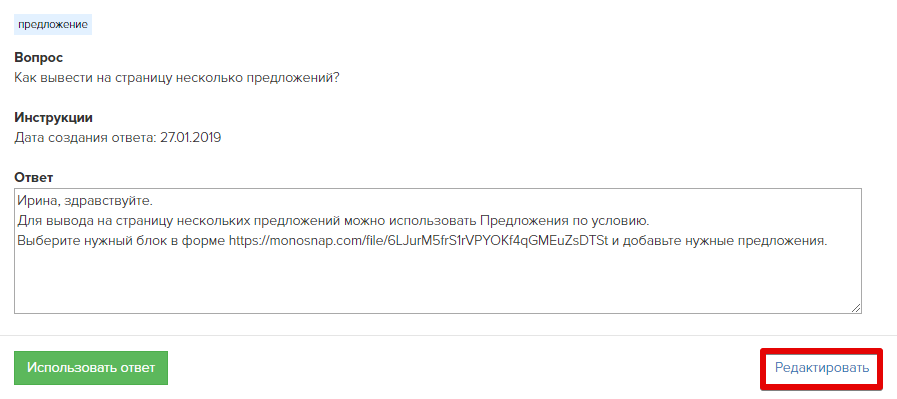Click the Дата создания ответа line

coord(117,138)
